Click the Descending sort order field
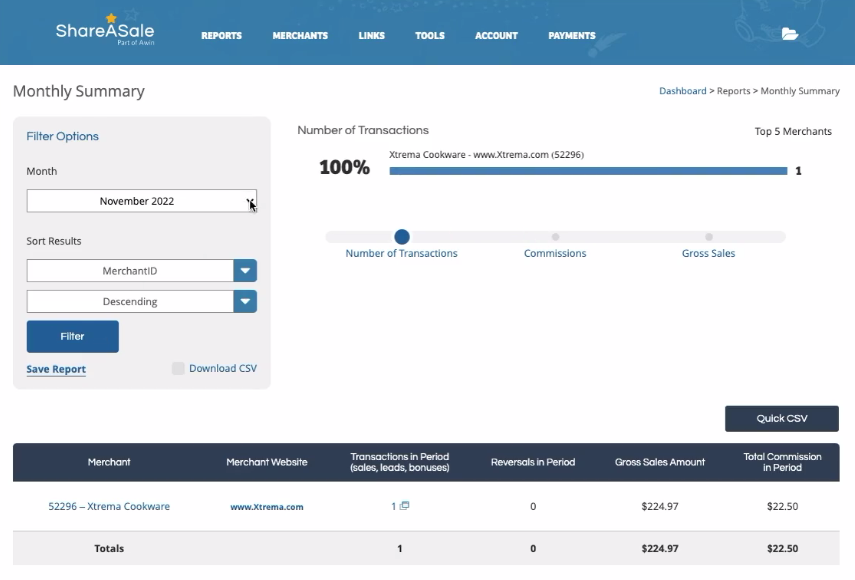855x580 pixels. (x=130, y=301)
